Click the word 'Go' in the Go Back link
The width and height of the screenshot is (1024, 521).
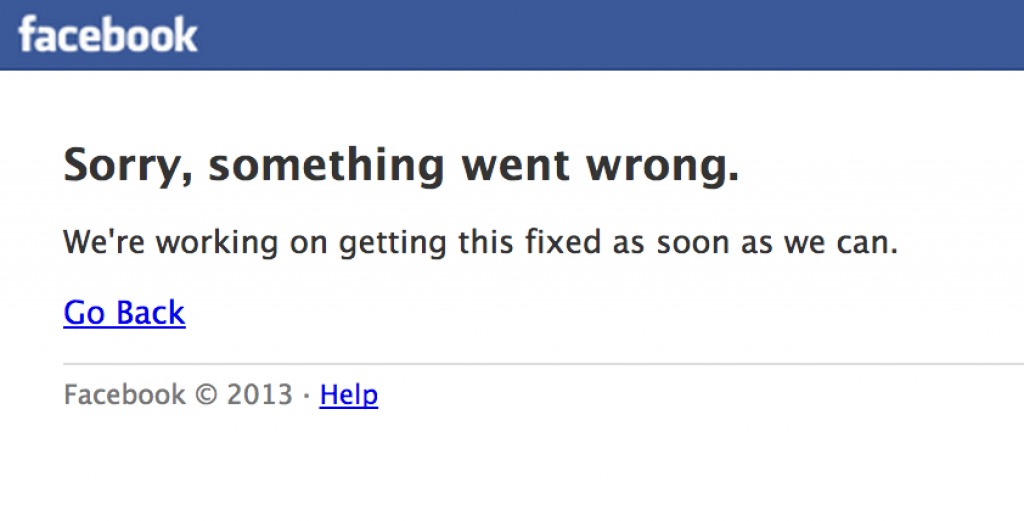(84, 313)
